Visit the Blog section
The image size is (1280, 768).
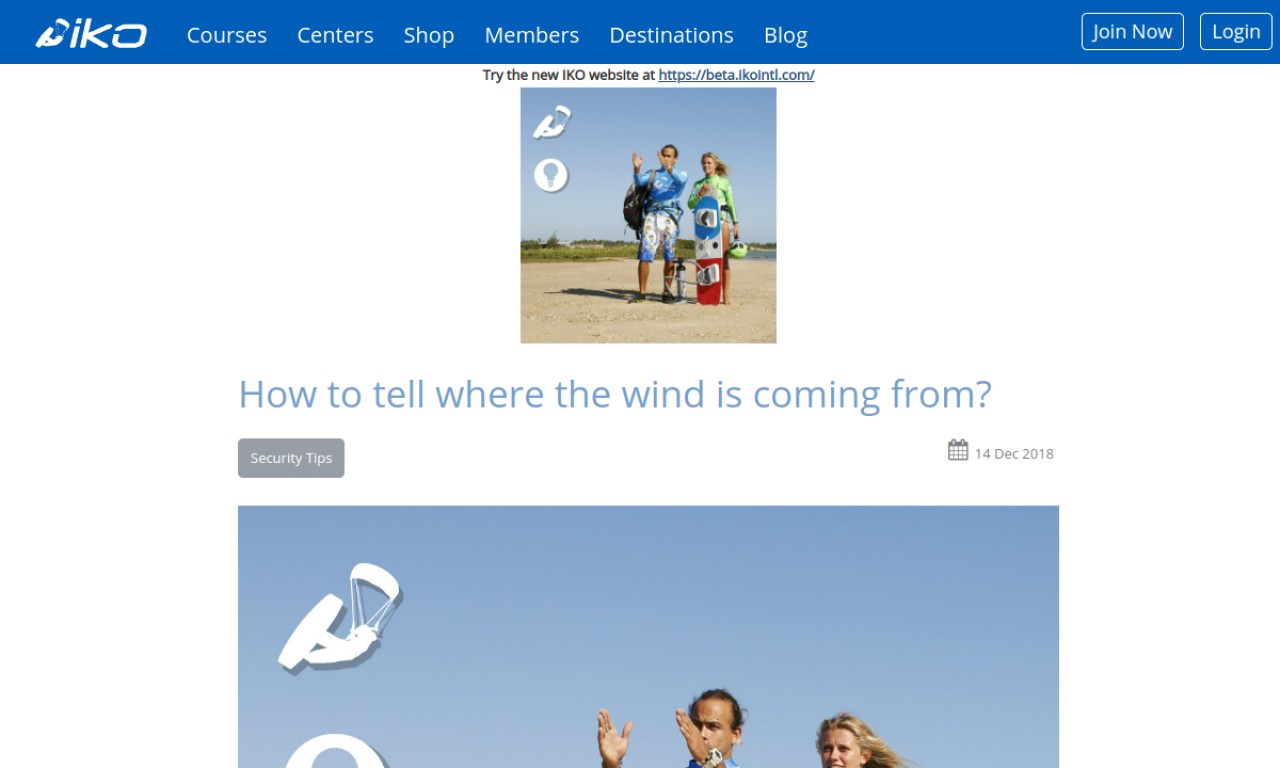pos(786,35)
